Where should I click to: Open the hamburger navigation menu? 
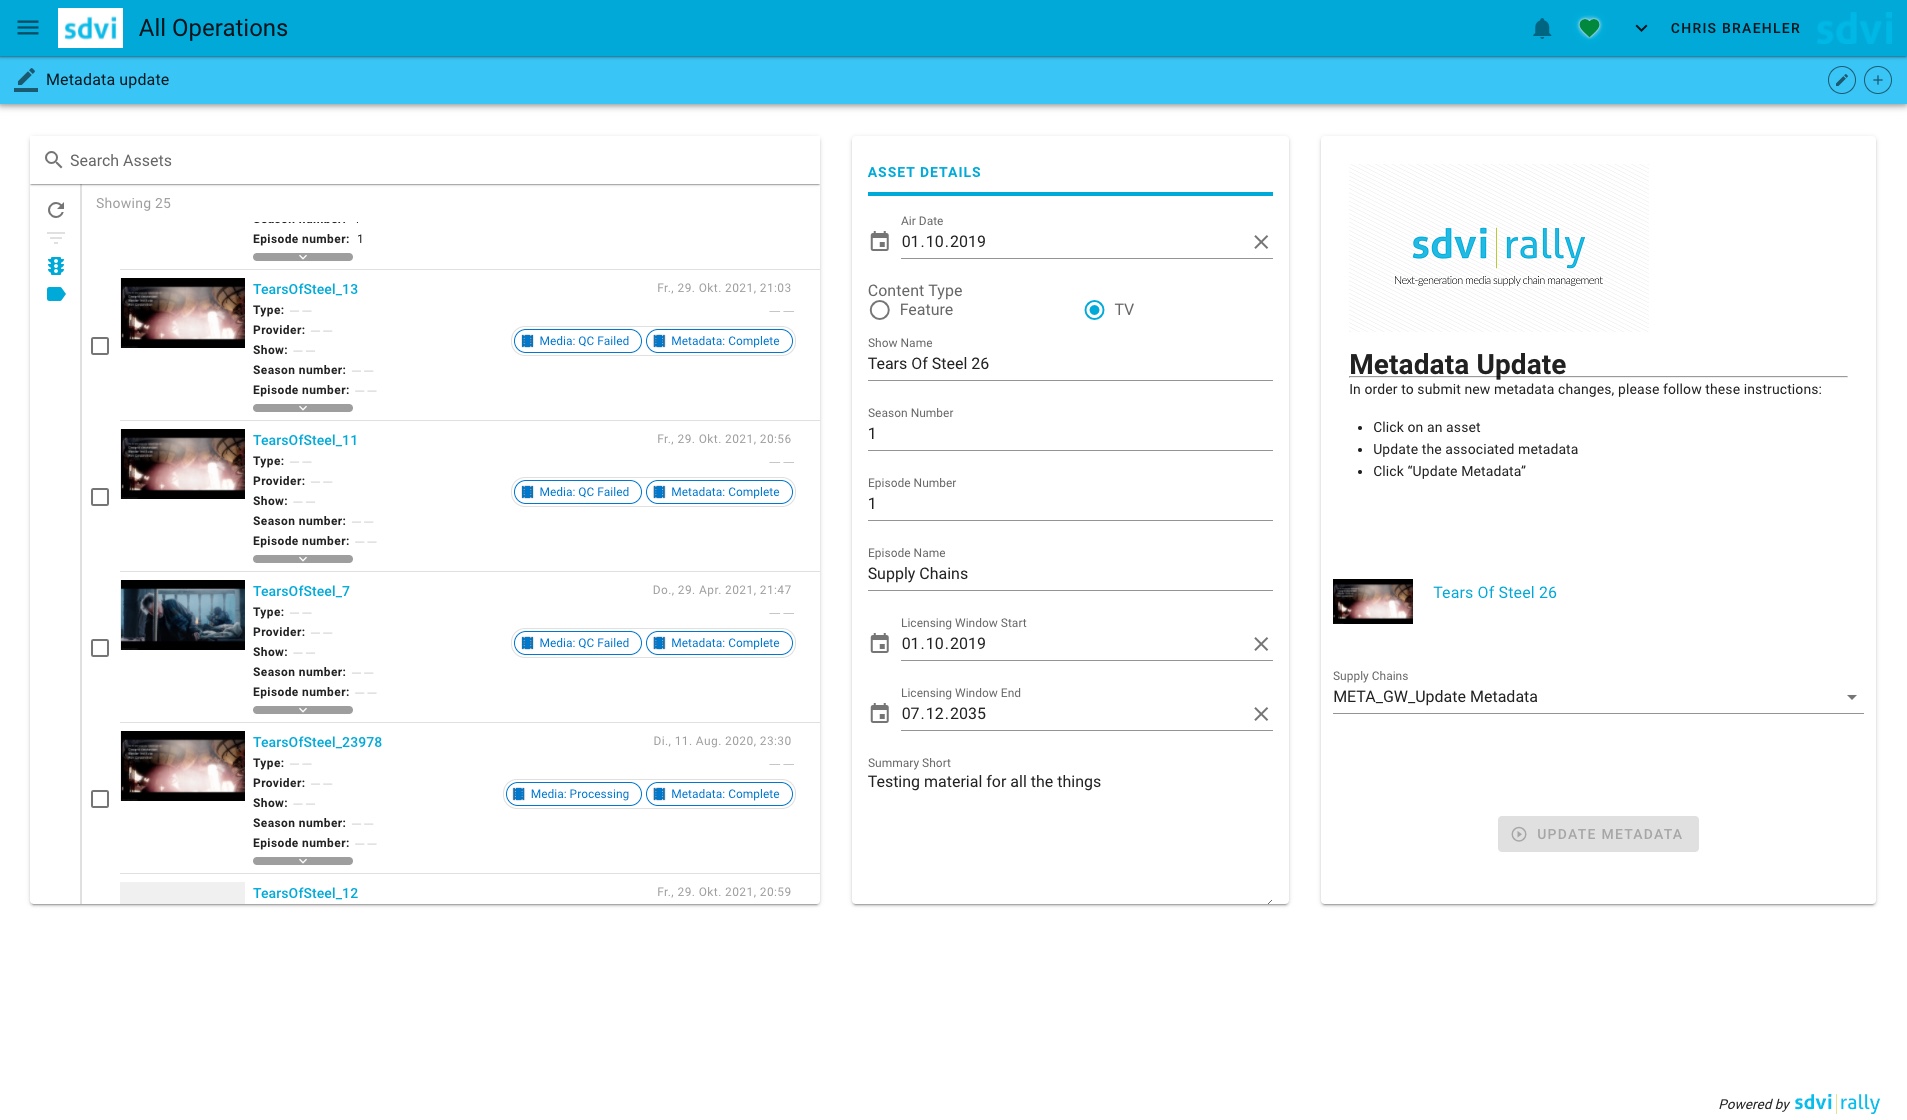(x=28, y=28)
